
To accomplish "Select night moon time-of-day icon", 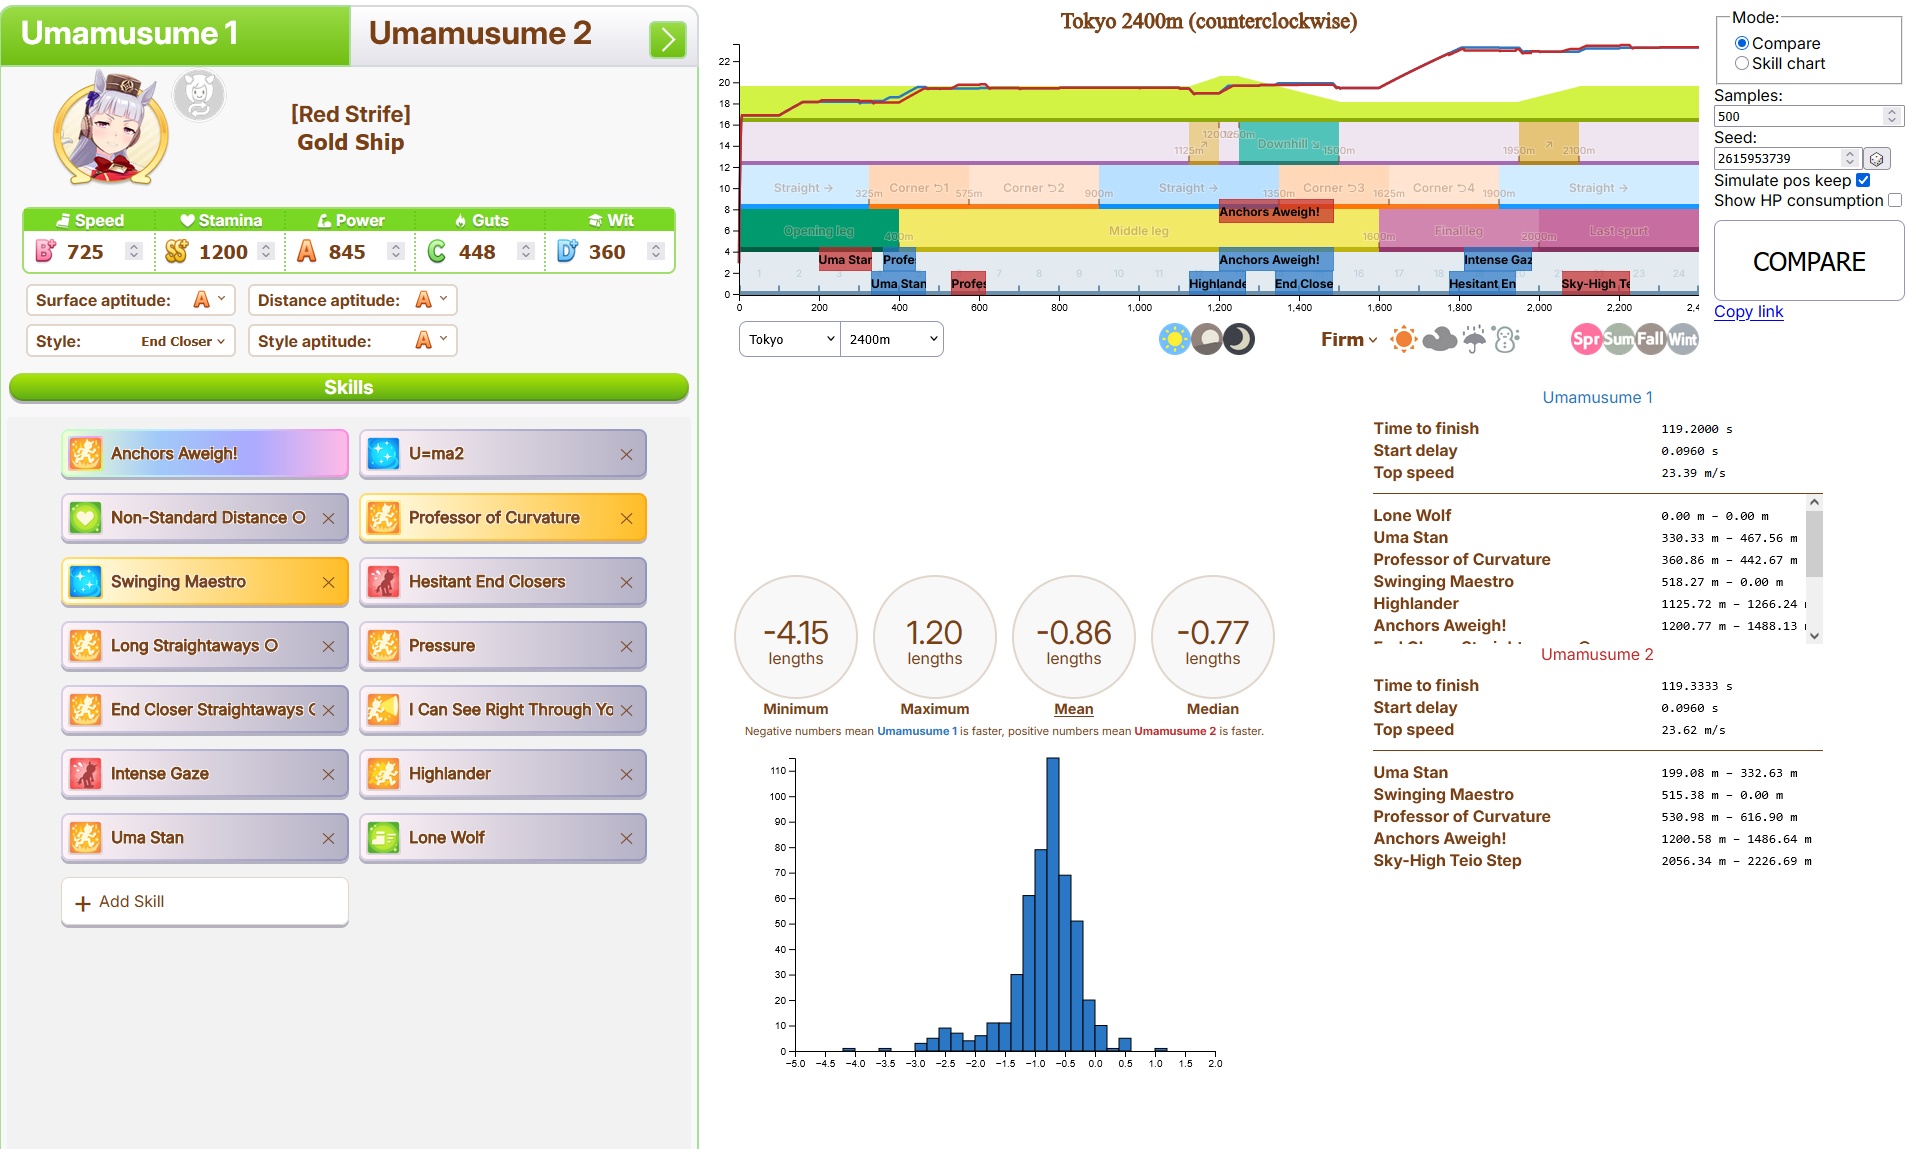I will point(1239,339).
